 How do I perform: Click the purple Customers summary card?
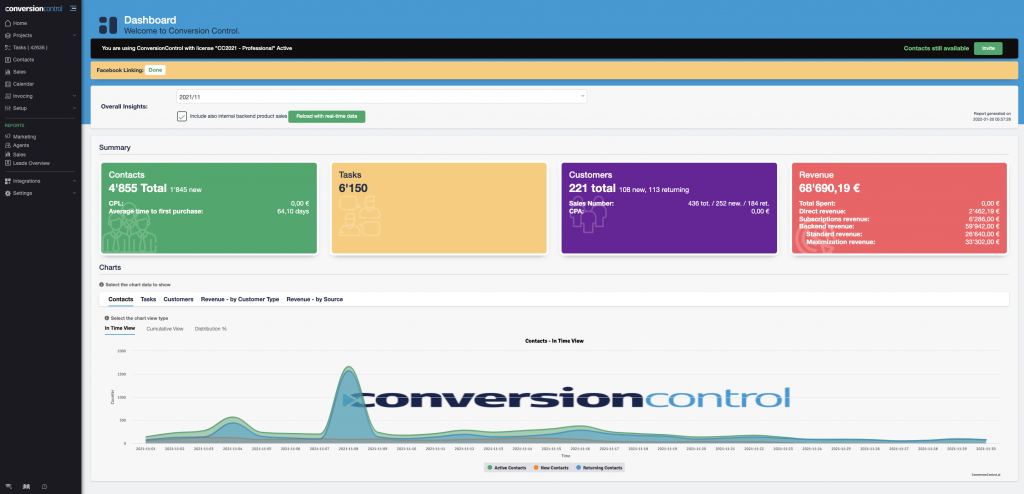coord(668,208)
